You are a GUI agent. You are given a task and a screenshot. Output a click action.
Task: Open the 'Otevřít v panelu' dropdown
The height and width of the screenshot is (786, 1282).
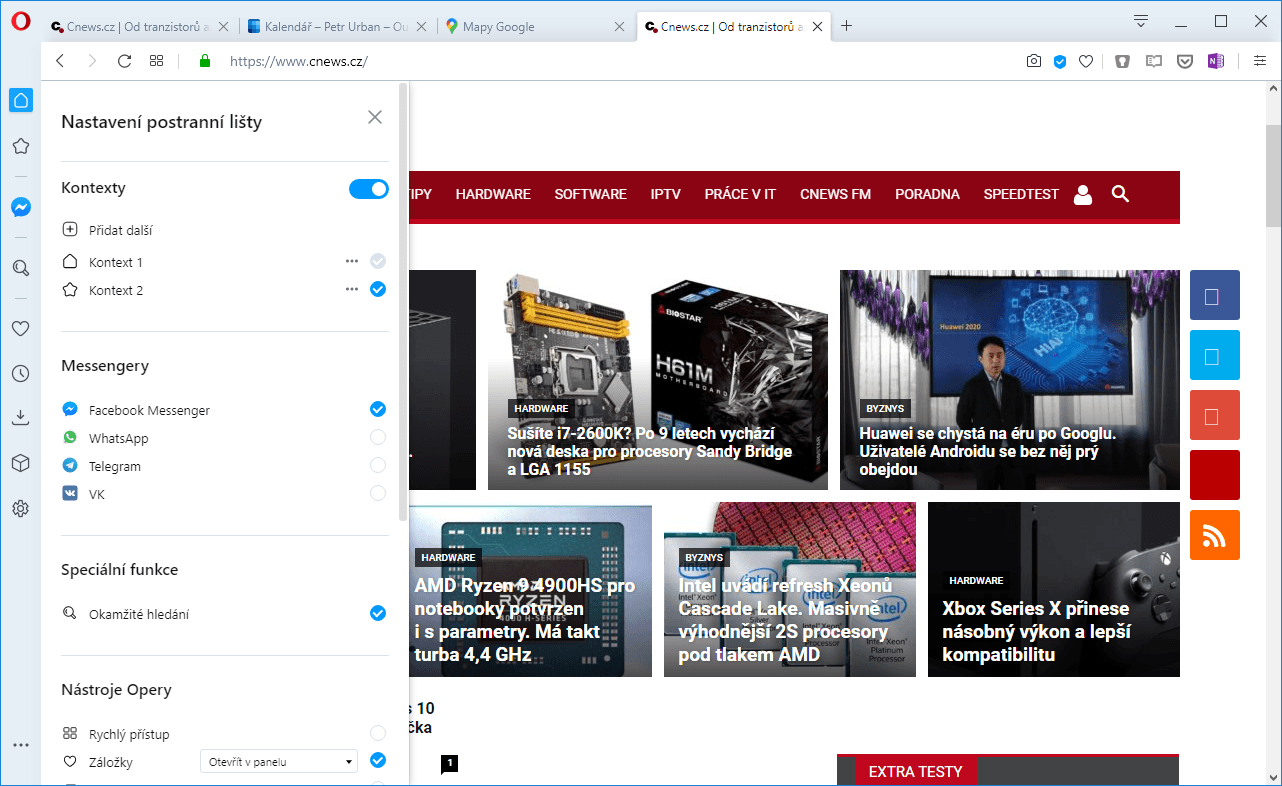(279, 761)
